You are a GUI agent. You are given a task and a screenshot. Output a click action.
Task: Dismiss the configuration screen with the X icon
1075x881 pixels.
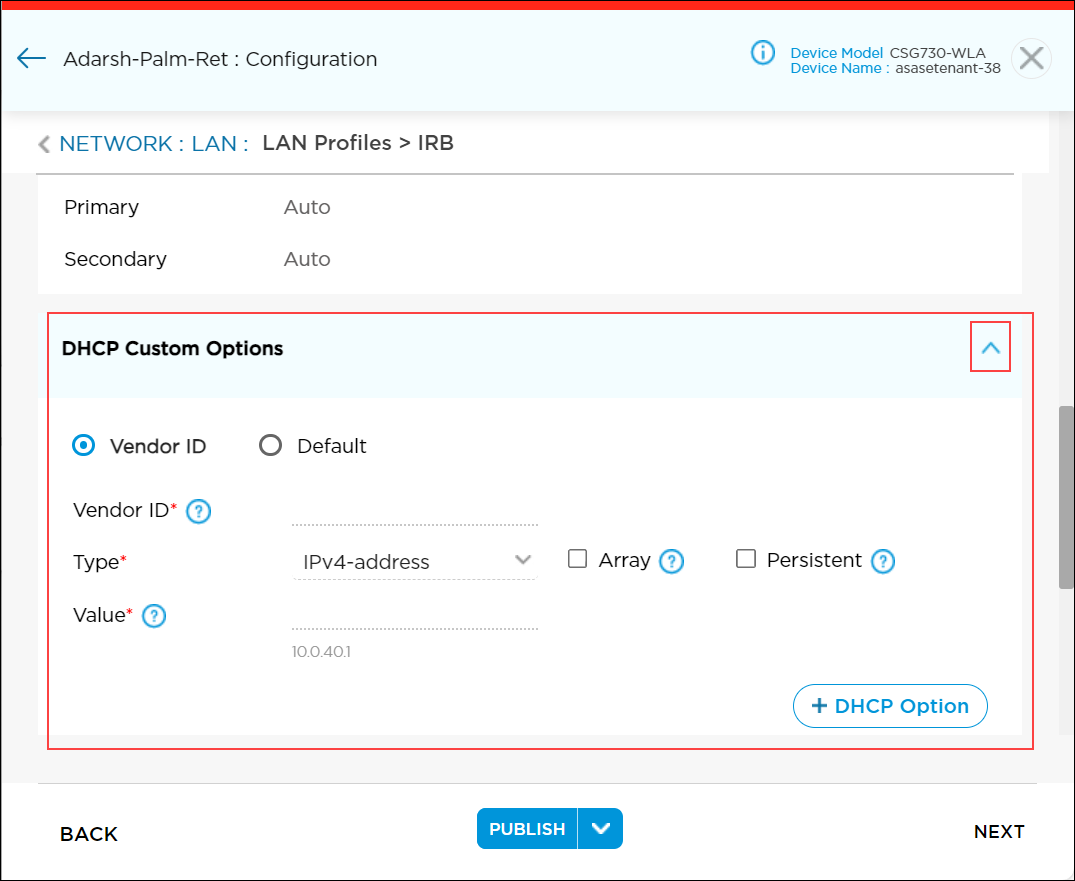1031,59
